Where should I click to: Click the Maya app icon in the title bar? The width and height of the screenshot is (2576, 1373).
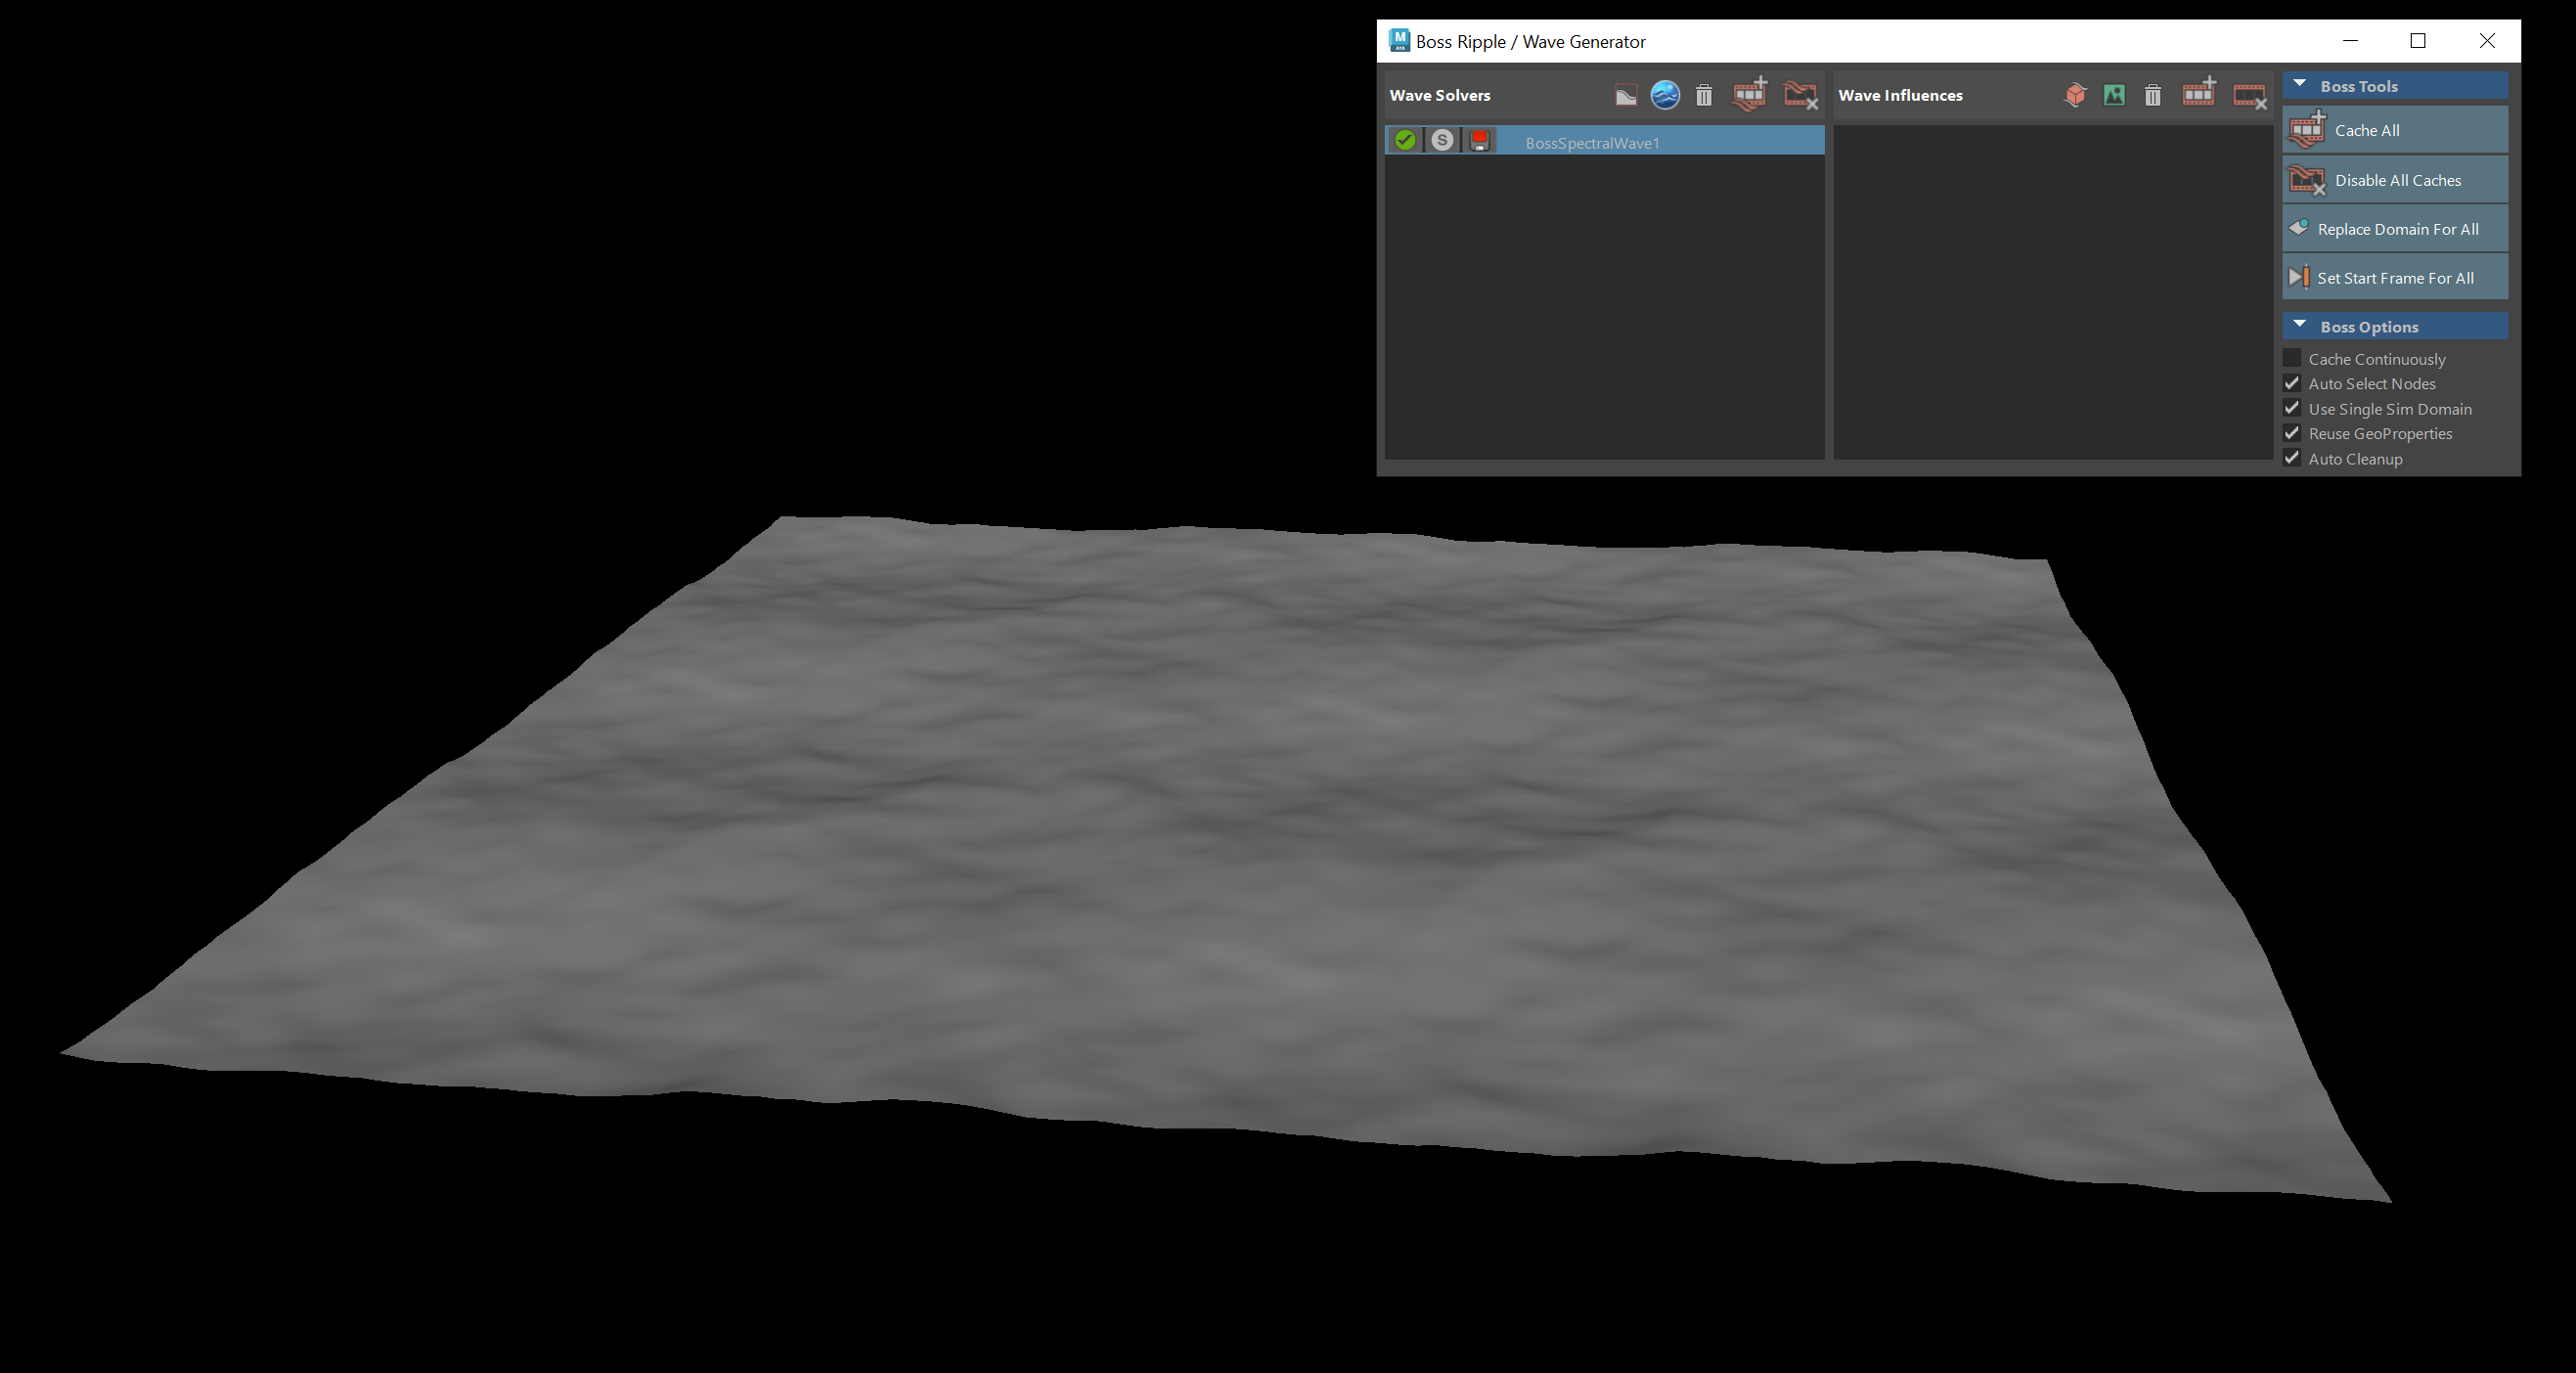tap(1399, 41)
